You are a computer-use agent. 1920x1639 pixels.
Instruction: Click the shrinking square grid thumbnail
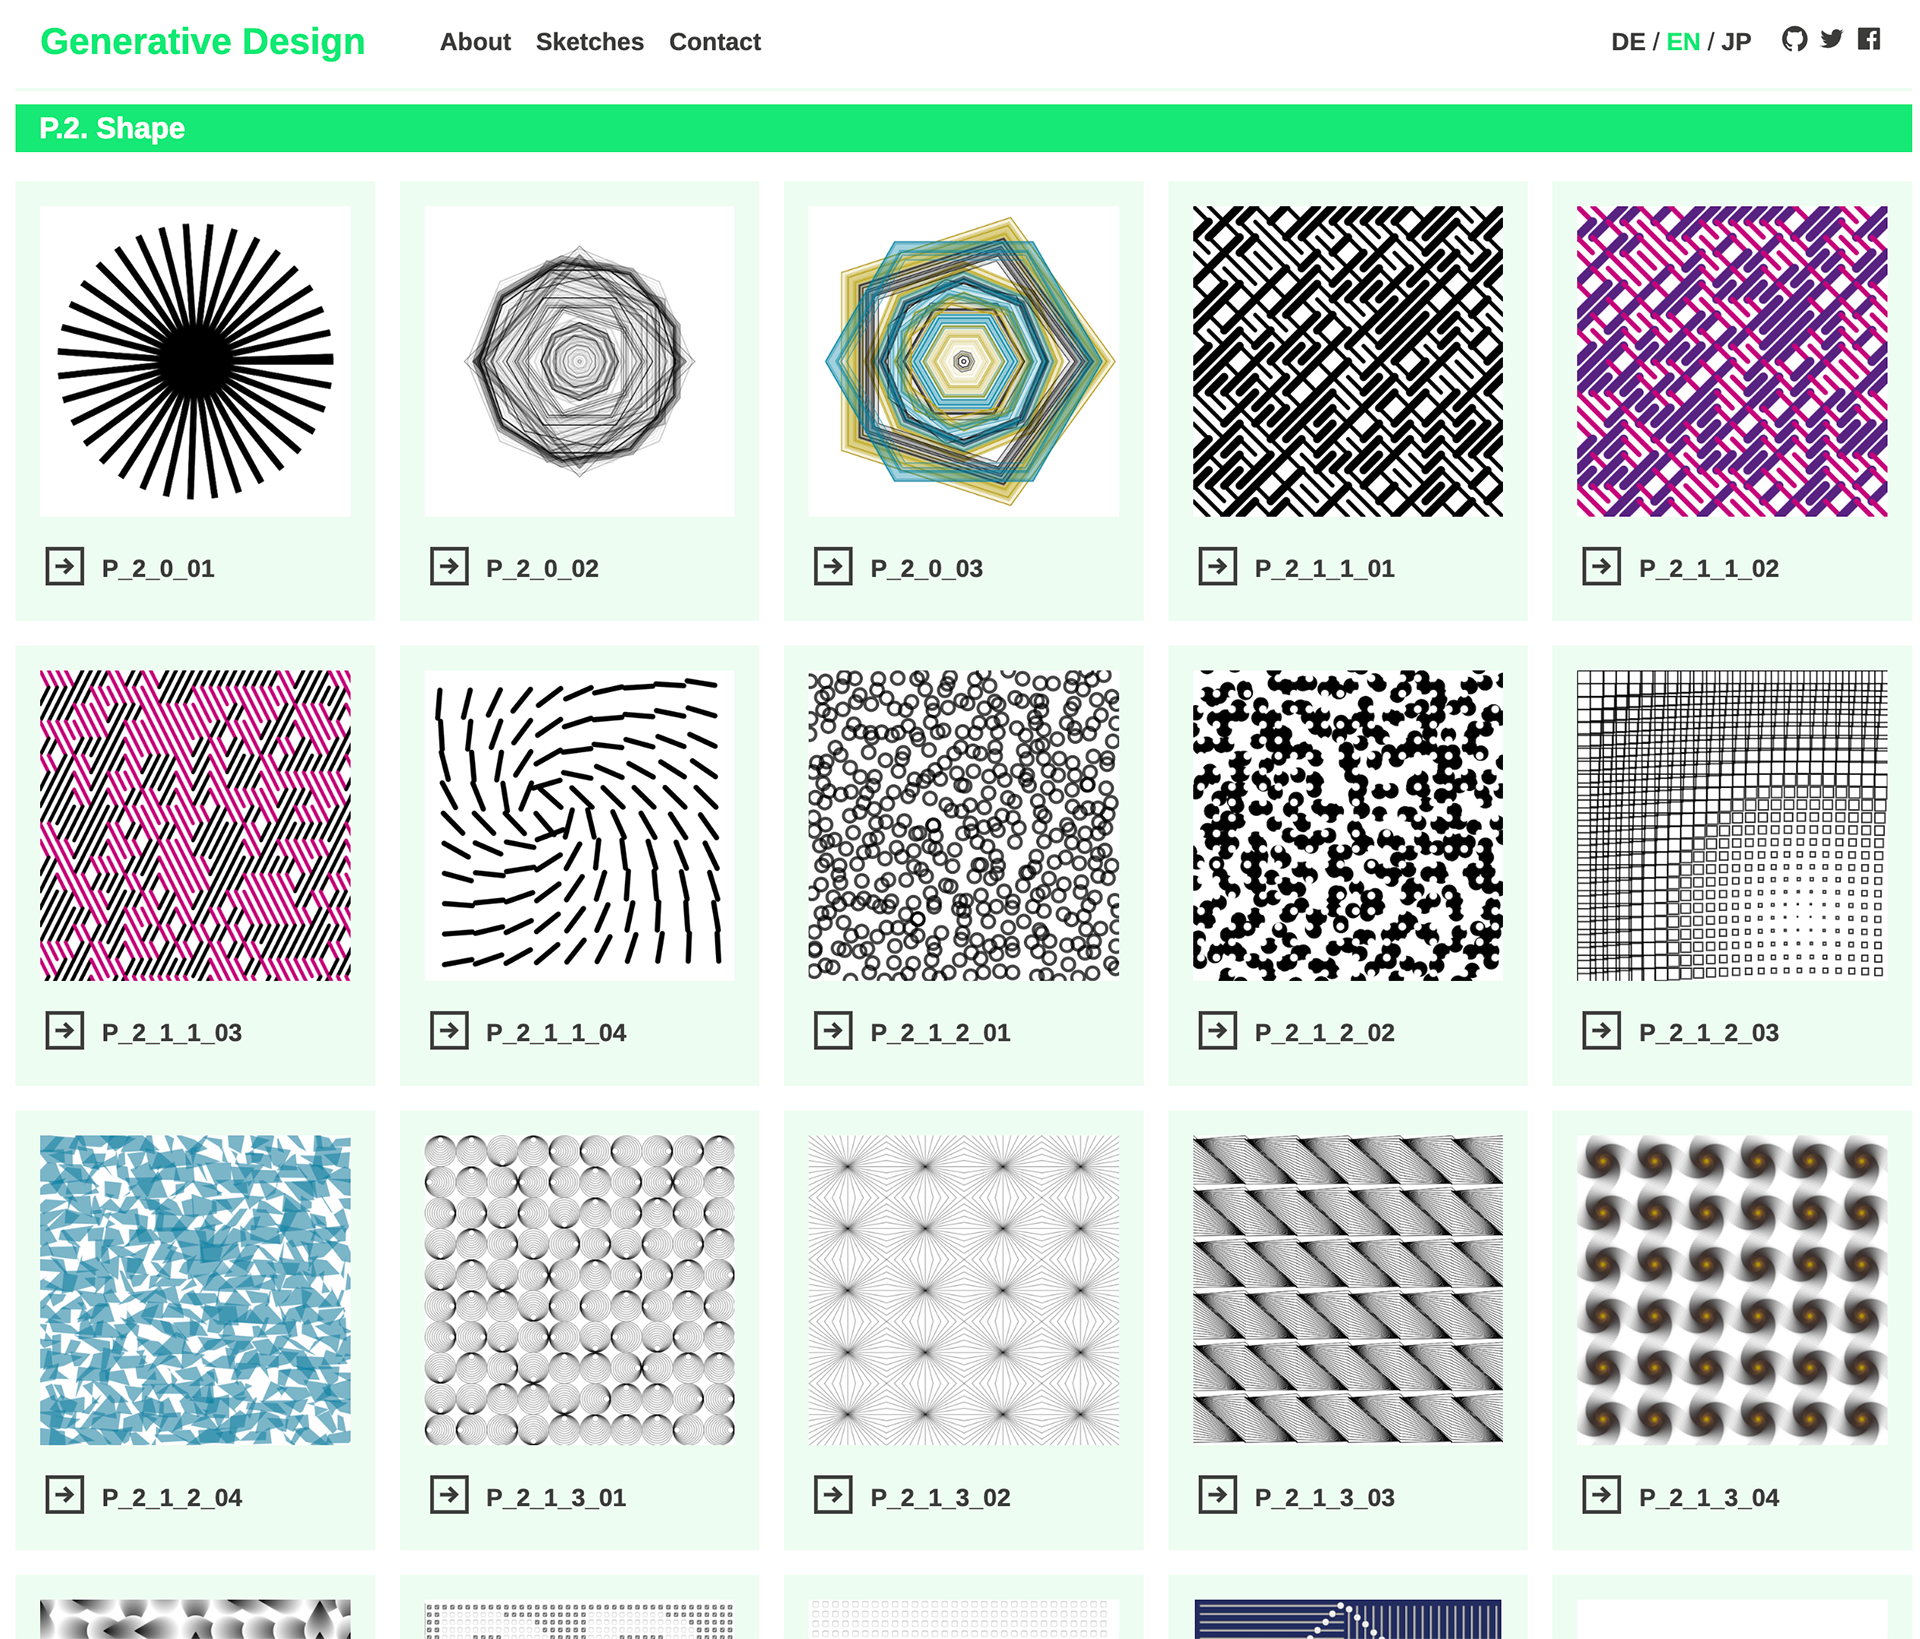[1732, 825]
